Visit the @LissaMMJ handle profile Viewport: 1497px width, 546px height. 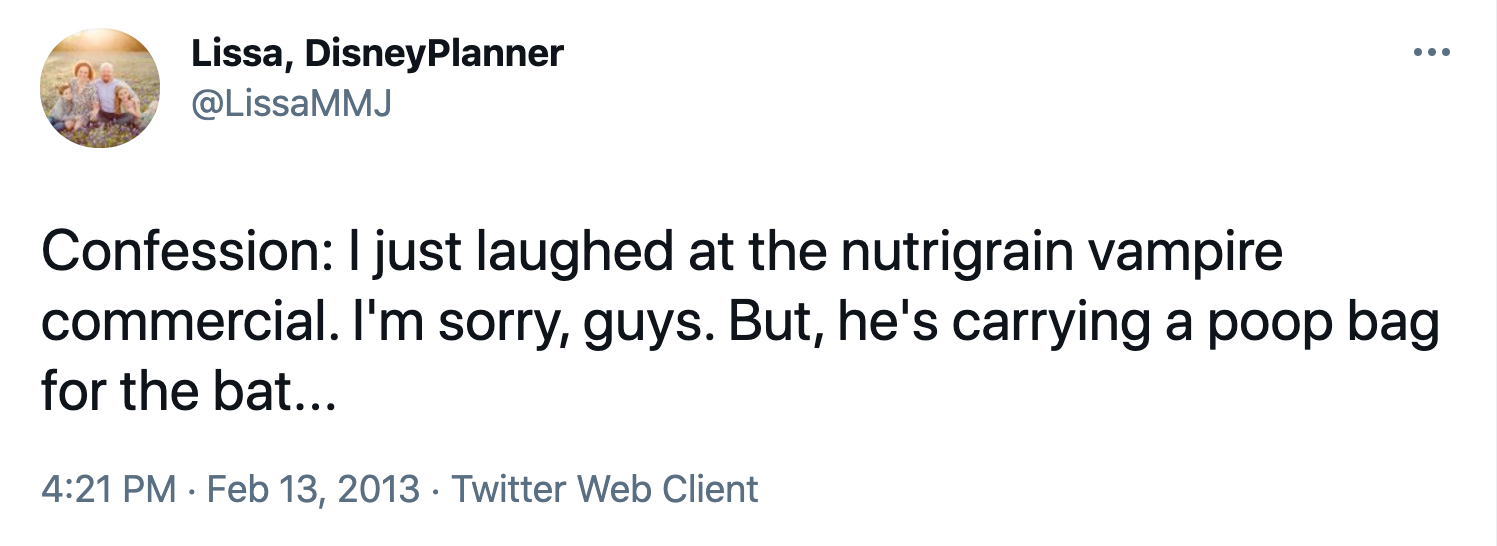click(291, 101)
